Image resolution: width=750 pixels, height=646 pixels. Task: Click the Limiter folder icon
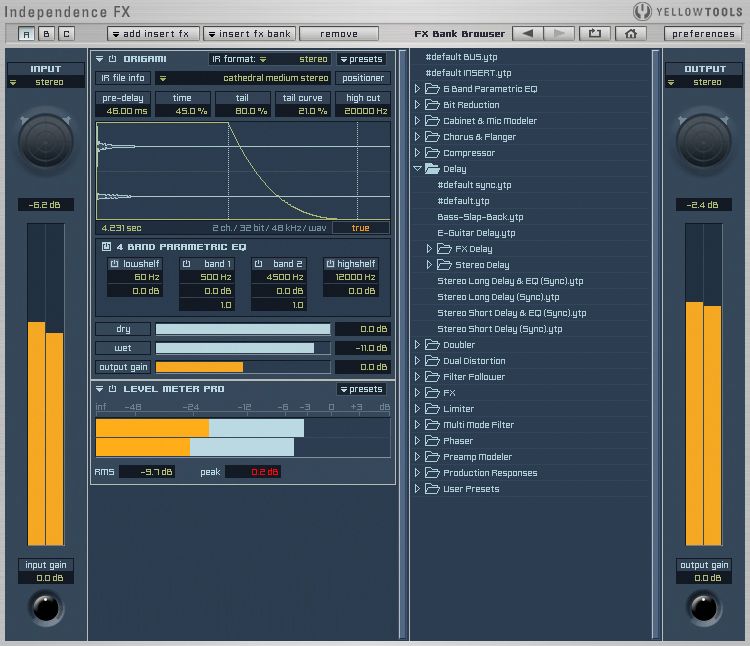click(432, 408)
